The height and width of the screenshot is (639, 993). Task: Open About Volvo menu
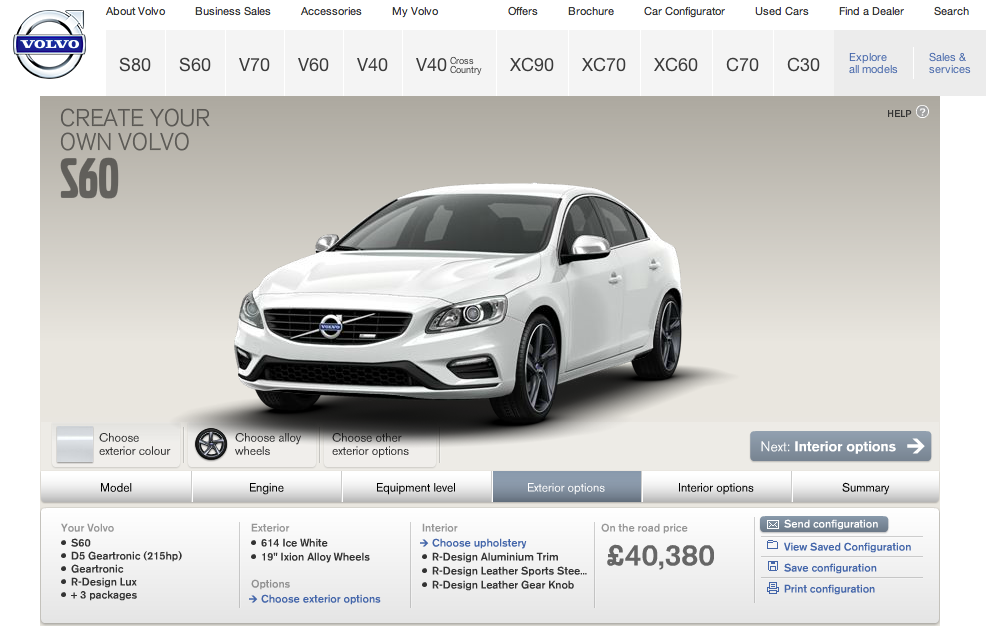coord(136,11)
